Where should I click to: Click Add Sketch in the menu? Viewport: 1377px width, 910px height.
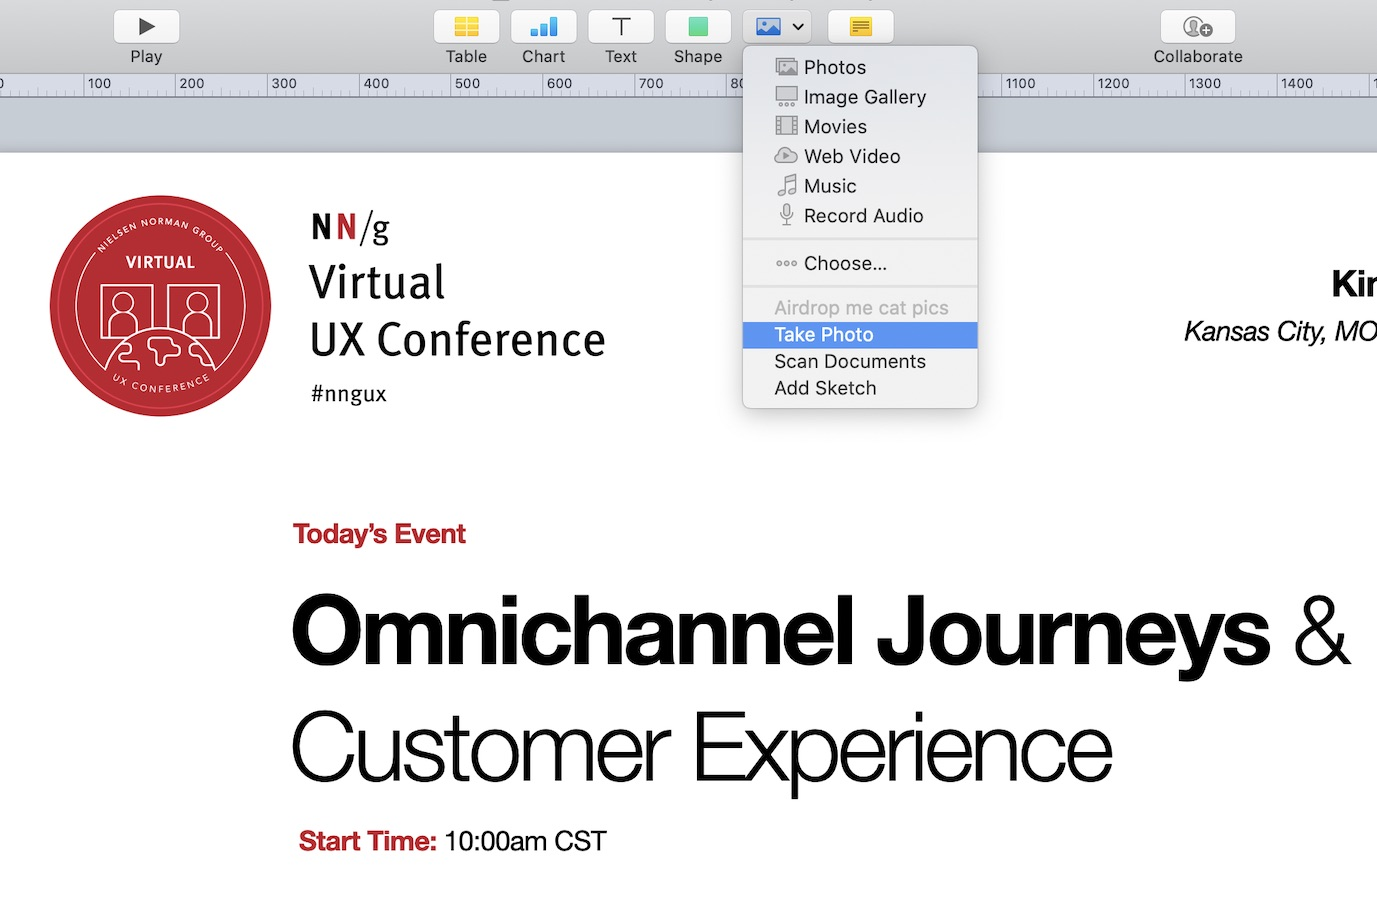825,388
